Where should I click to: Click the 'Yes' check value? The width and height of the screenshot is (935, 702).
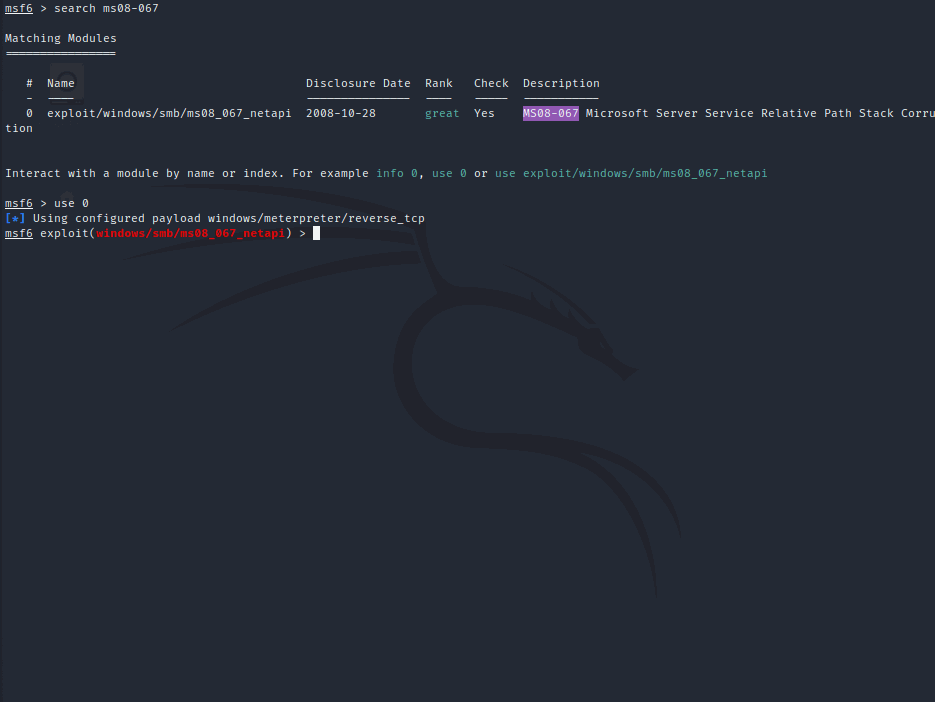coord(484,113)
